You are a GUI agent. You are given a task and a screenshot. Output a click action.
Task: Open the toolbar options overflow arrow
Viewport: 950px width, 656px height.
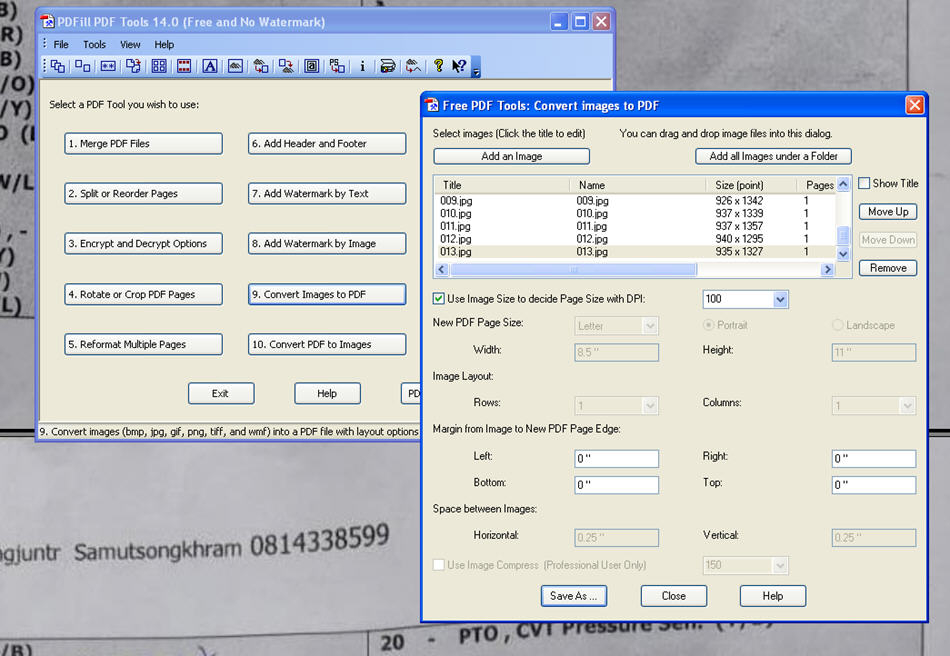[476, 67]
